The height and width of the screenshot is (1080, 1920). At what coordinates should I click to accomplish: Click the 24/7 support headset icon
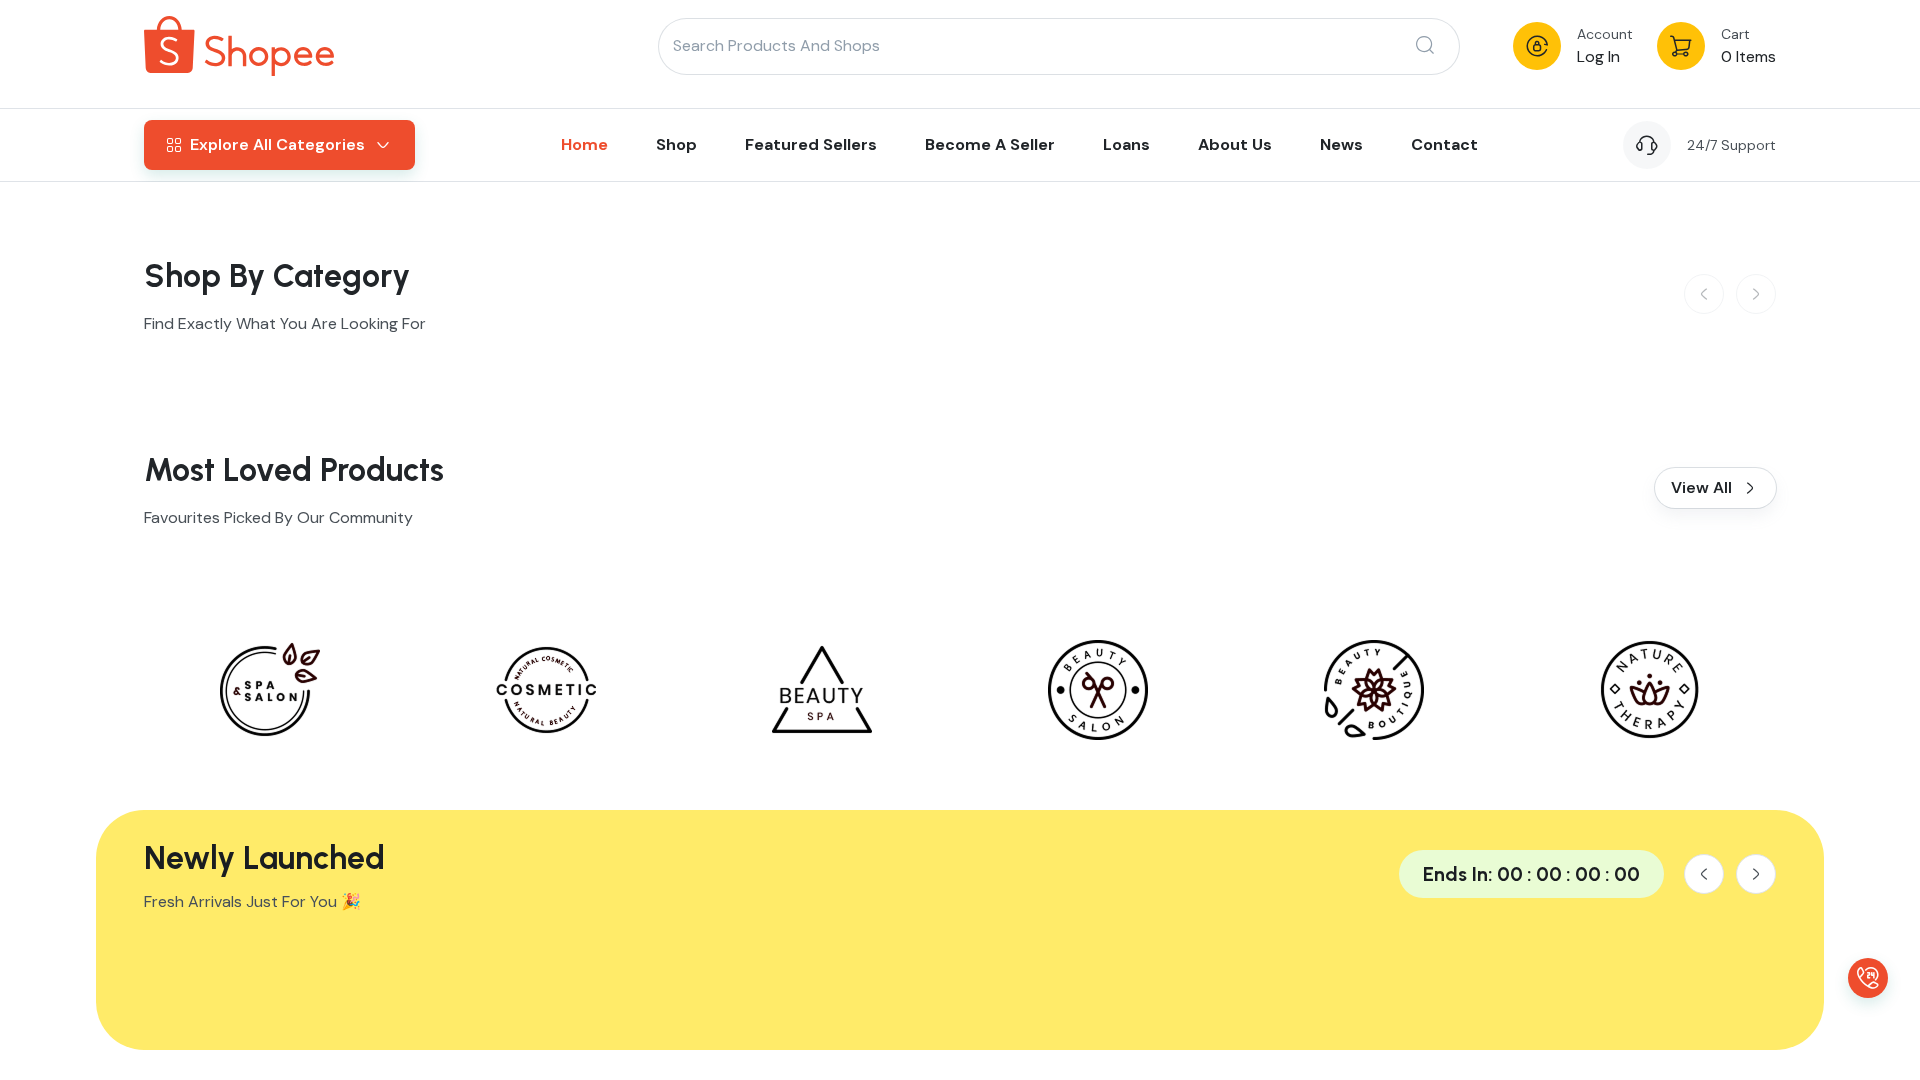click(x=1647, y=145)
